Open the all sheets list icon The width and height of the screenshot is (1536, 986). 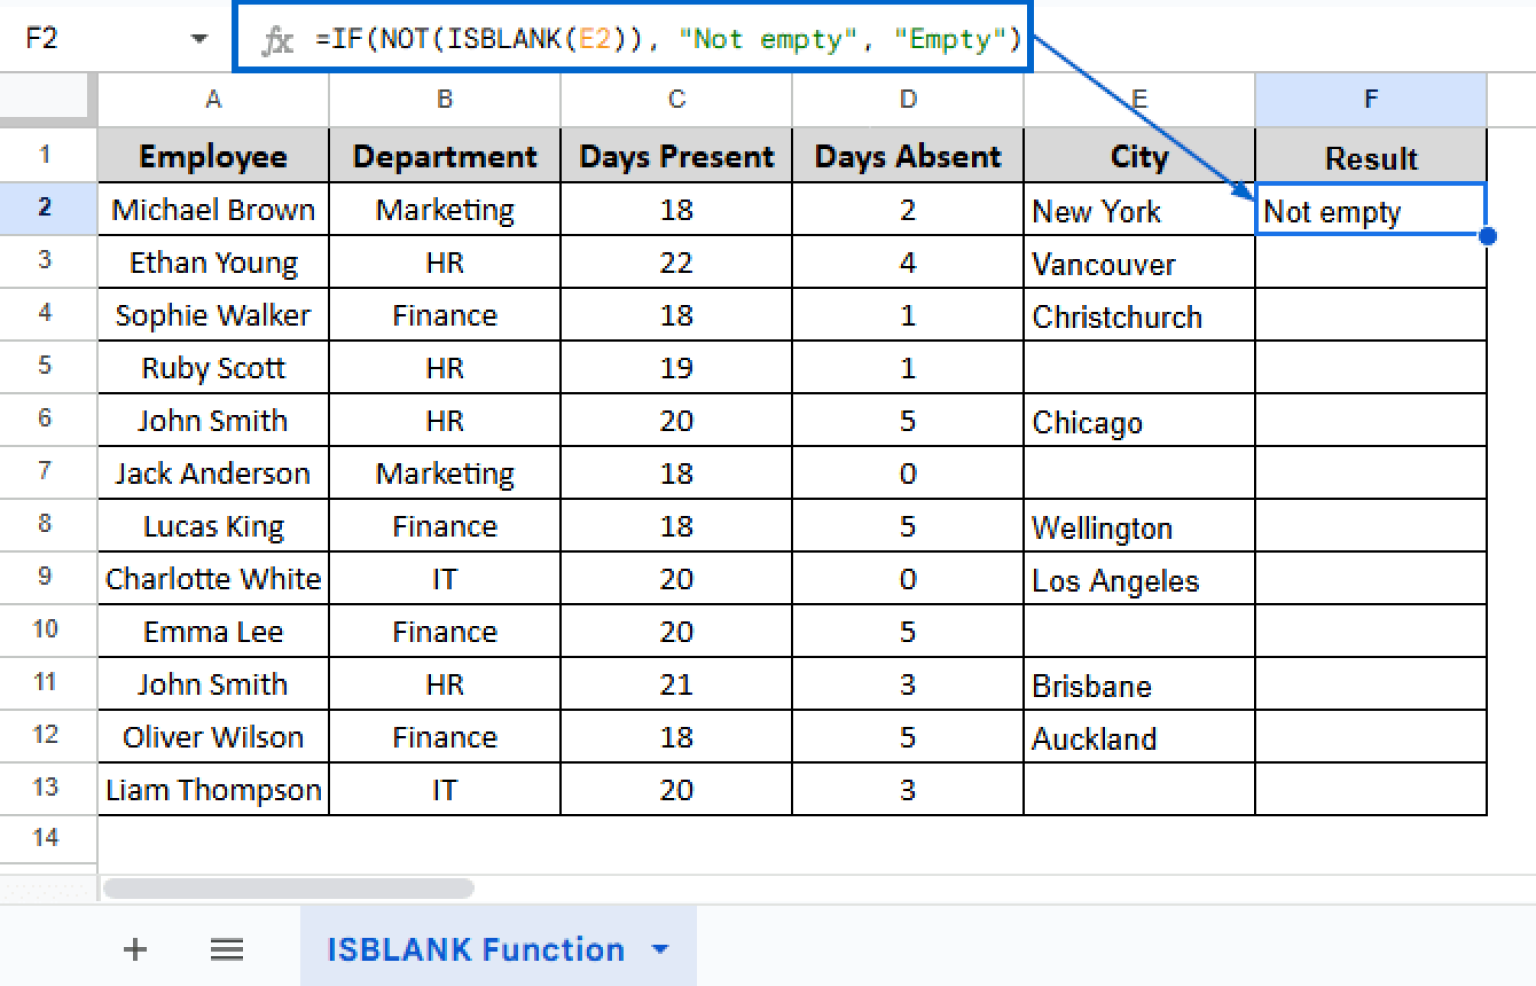(227, 949)
